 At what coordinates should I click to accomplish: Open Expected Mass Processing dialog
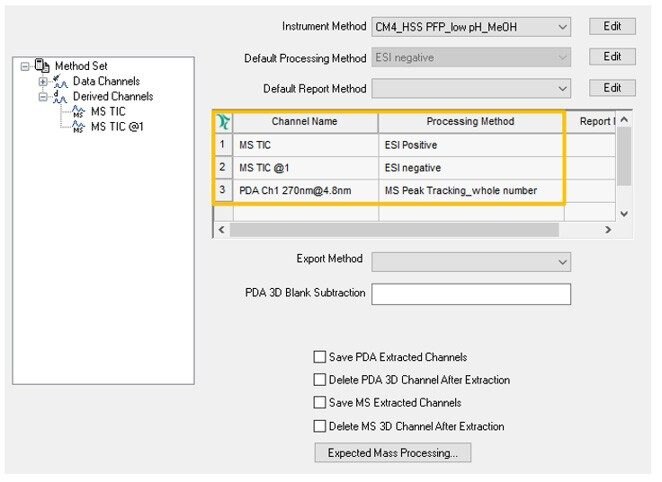[393, 453]
